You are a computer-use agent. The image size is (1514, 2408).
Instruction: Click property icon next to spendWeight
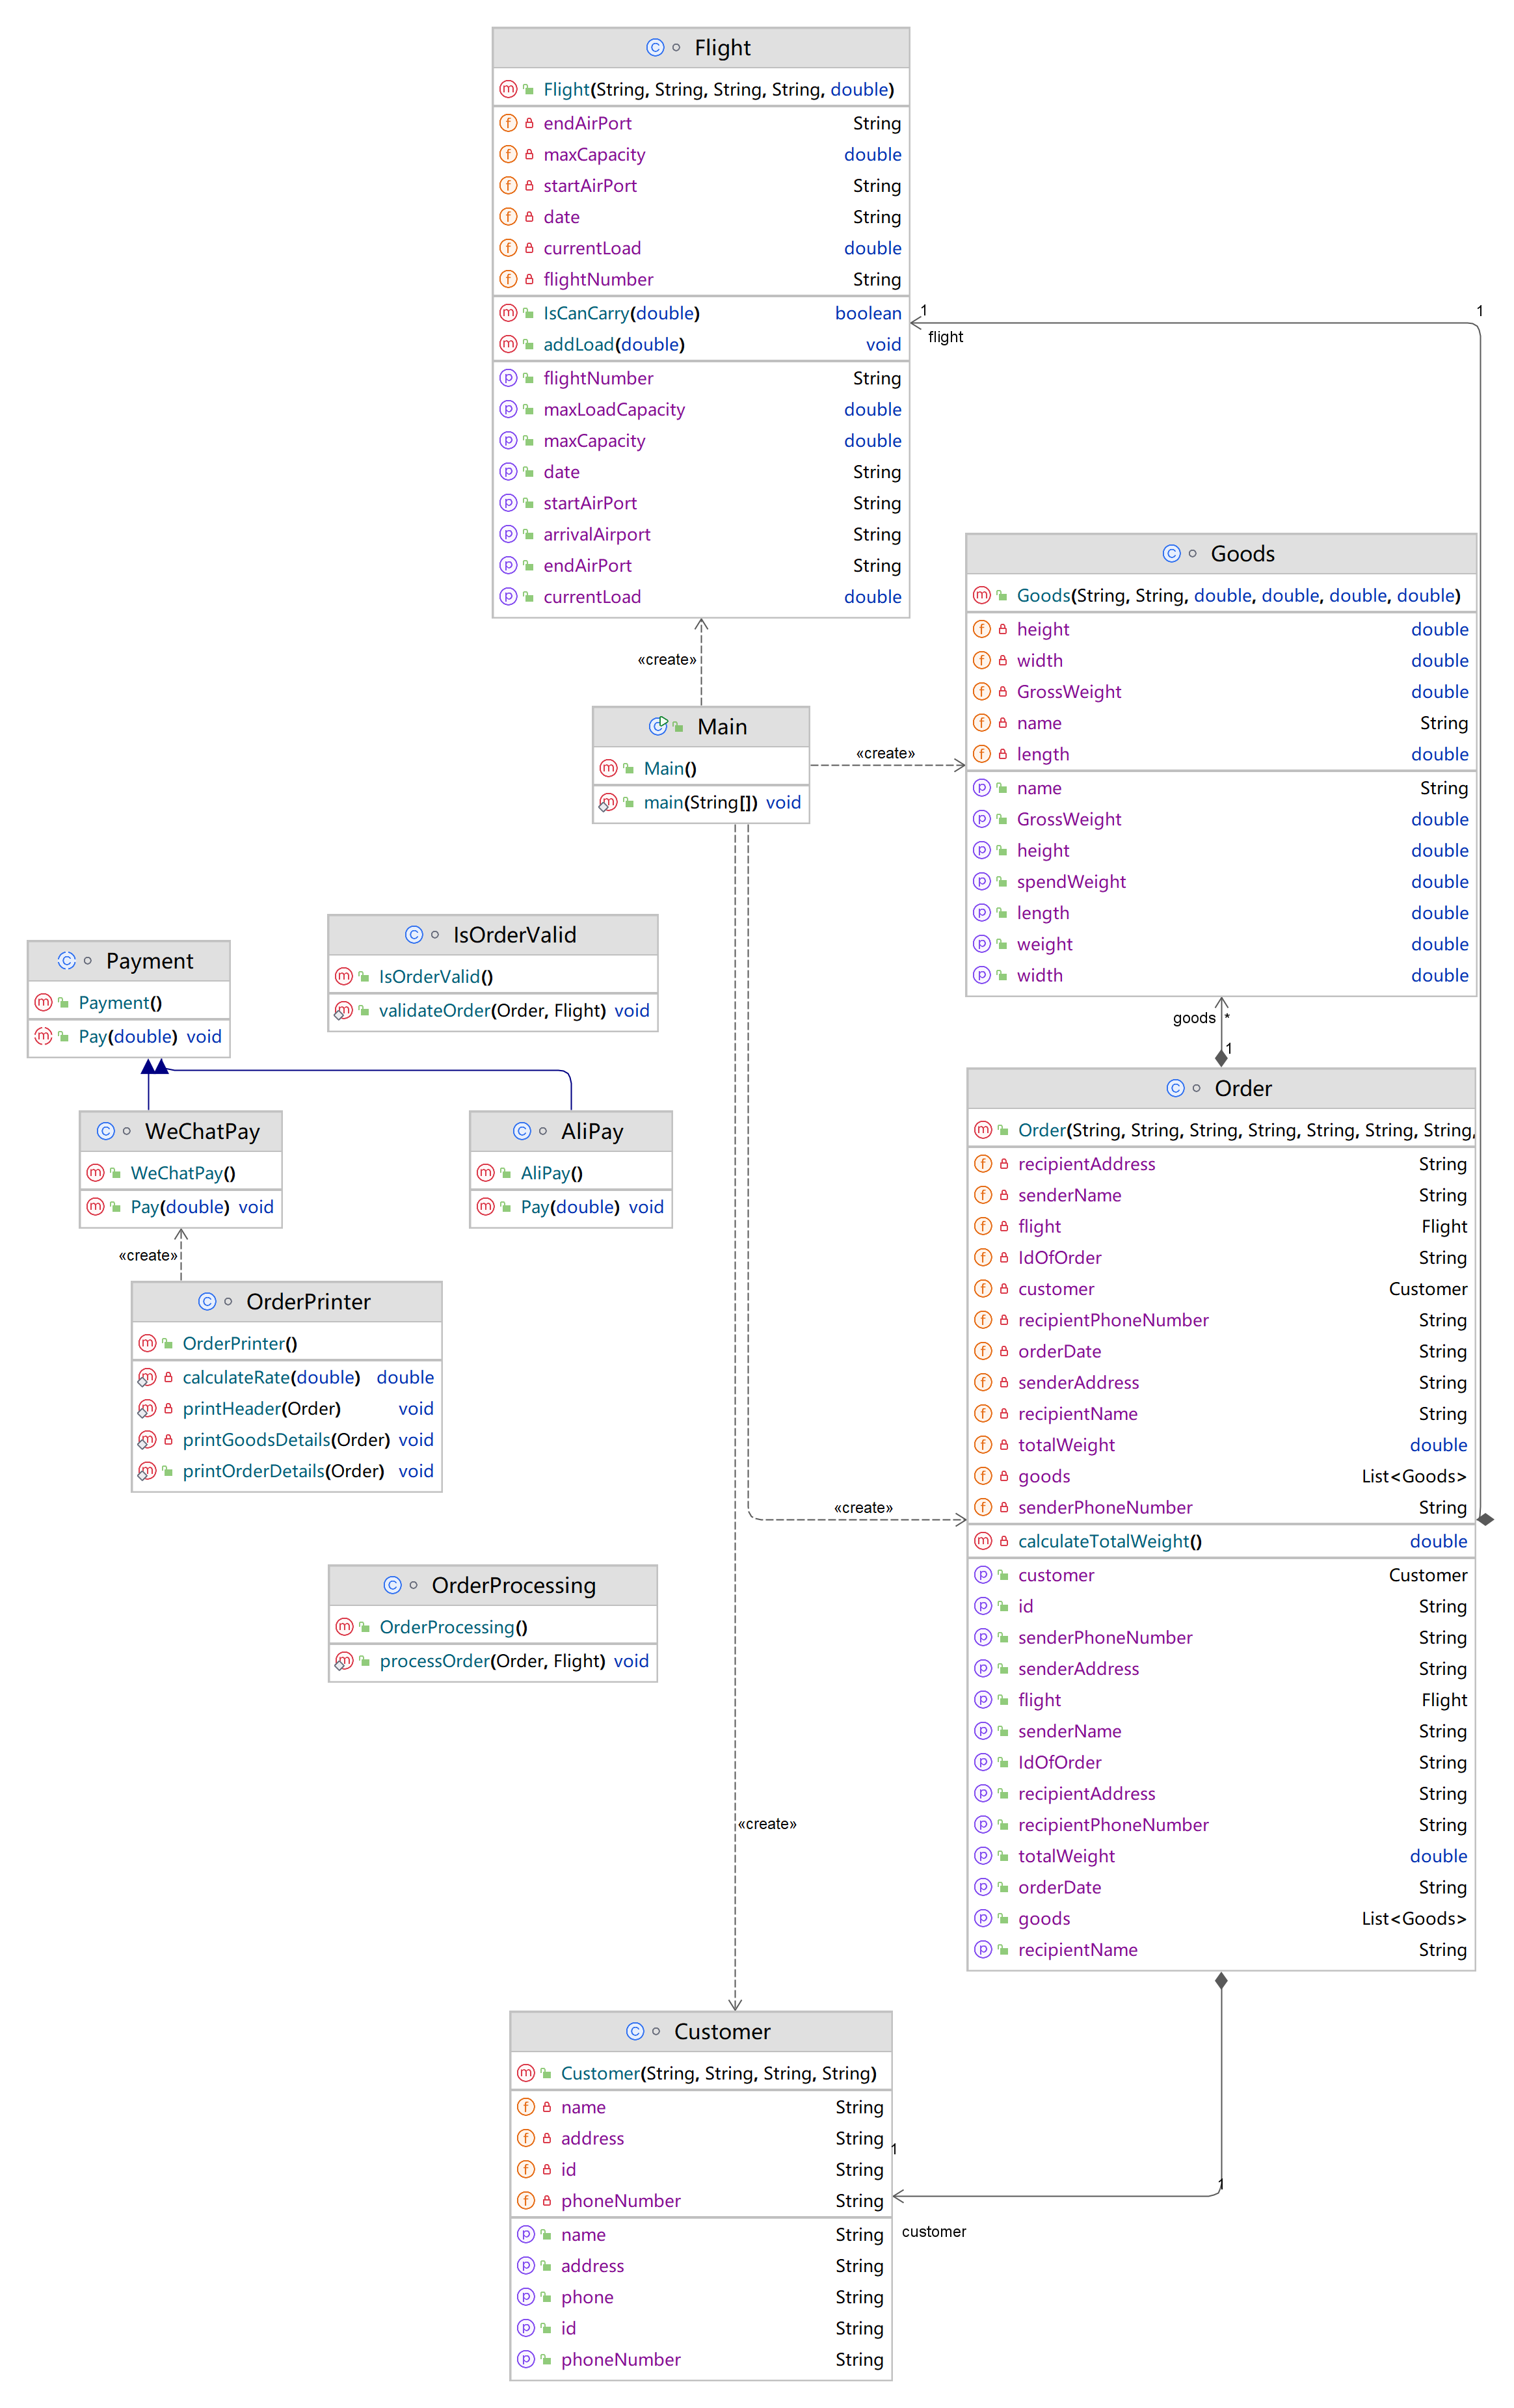pyautogui.click(x=982, y=881)
